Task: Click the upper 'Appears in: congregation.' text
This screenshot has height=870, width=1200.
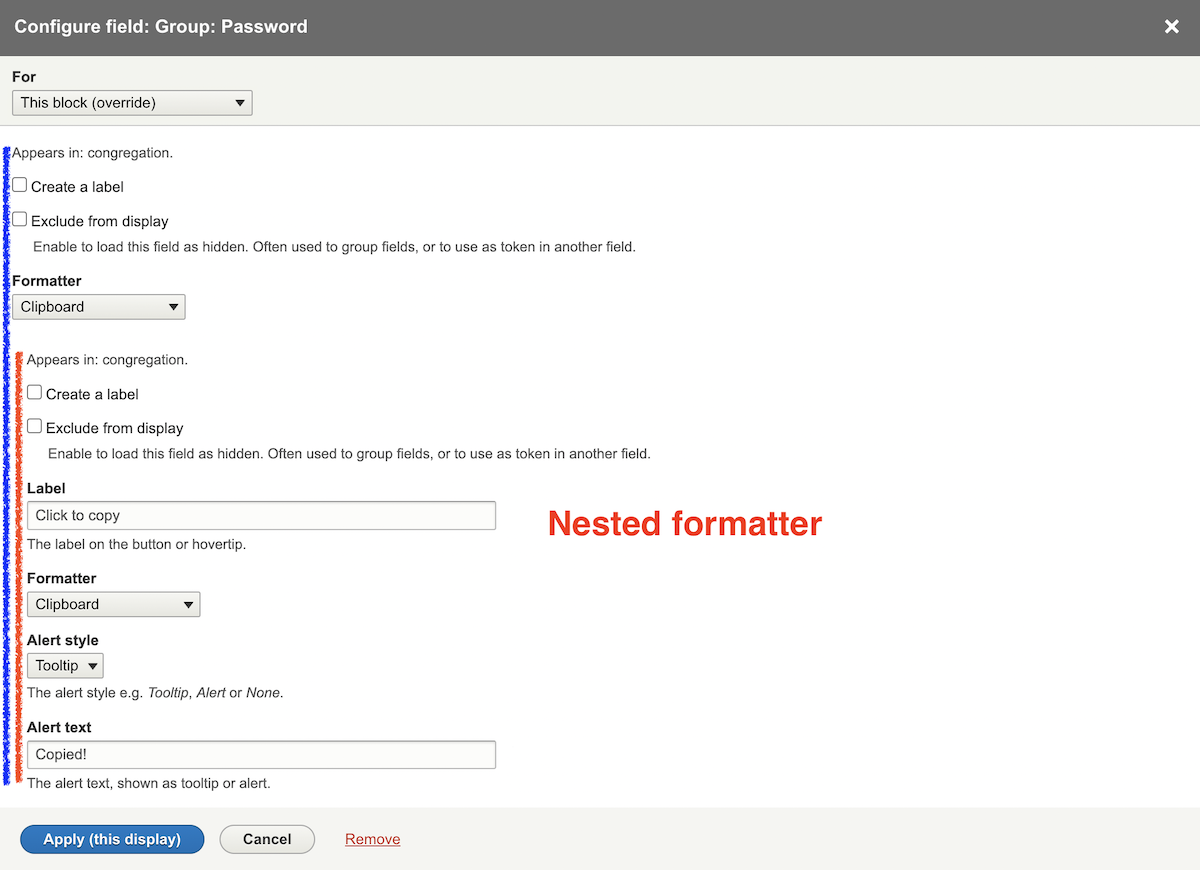Action: 93,153
